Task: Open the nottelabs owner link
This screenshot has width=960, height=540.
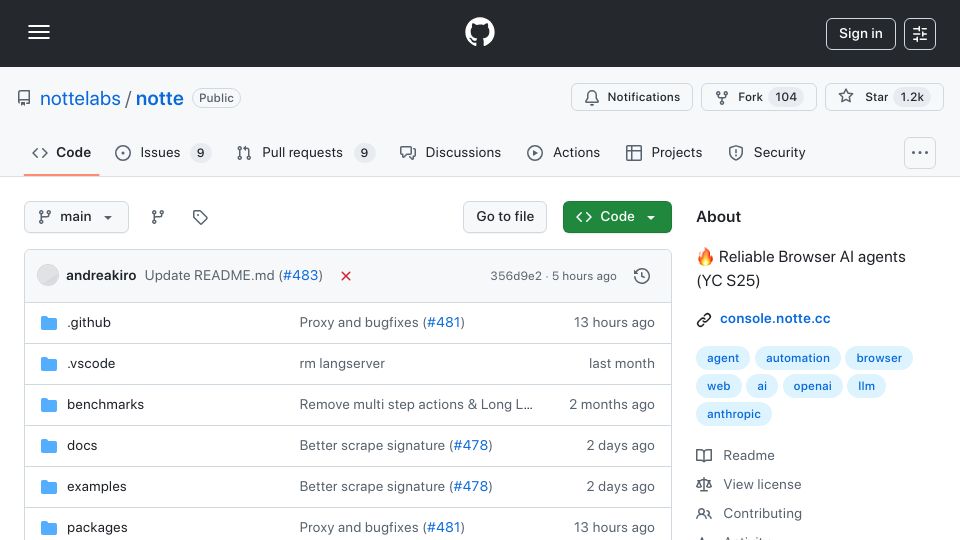Action: pos(80,98)
